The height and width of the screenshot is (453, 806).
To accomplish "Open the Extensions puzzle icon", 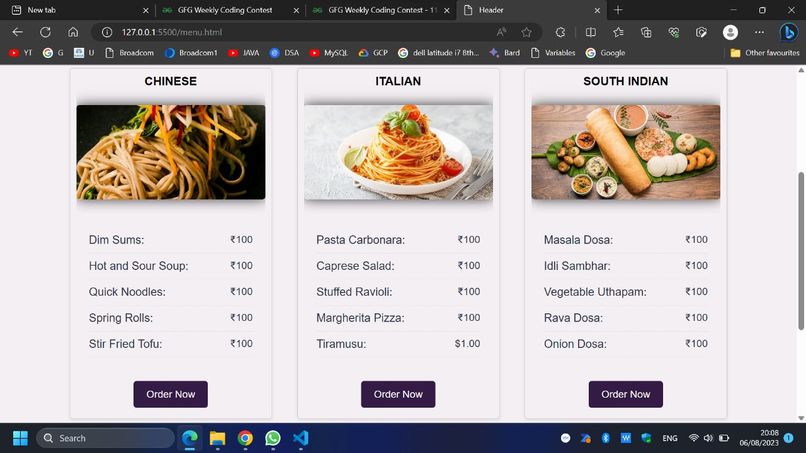I will (560, 32).
